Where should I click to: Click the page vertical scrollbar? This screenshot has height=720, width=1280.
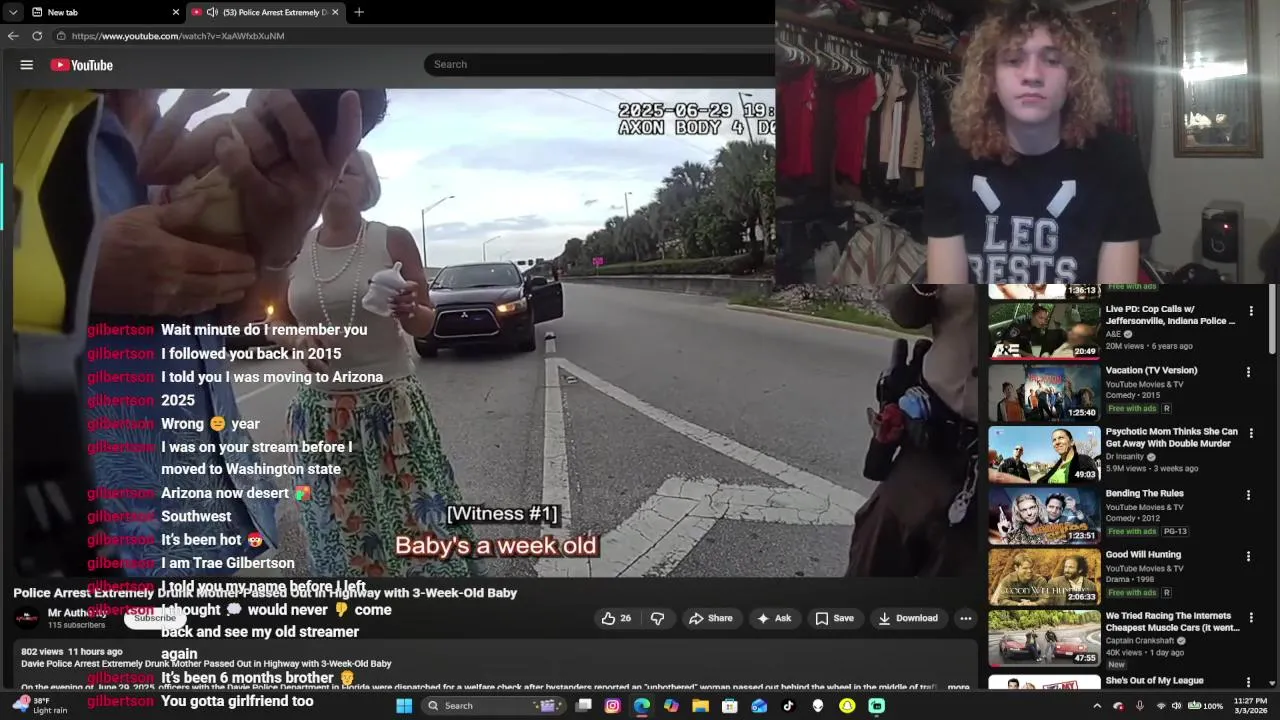pyautogui.click(x=1272, y=320)
